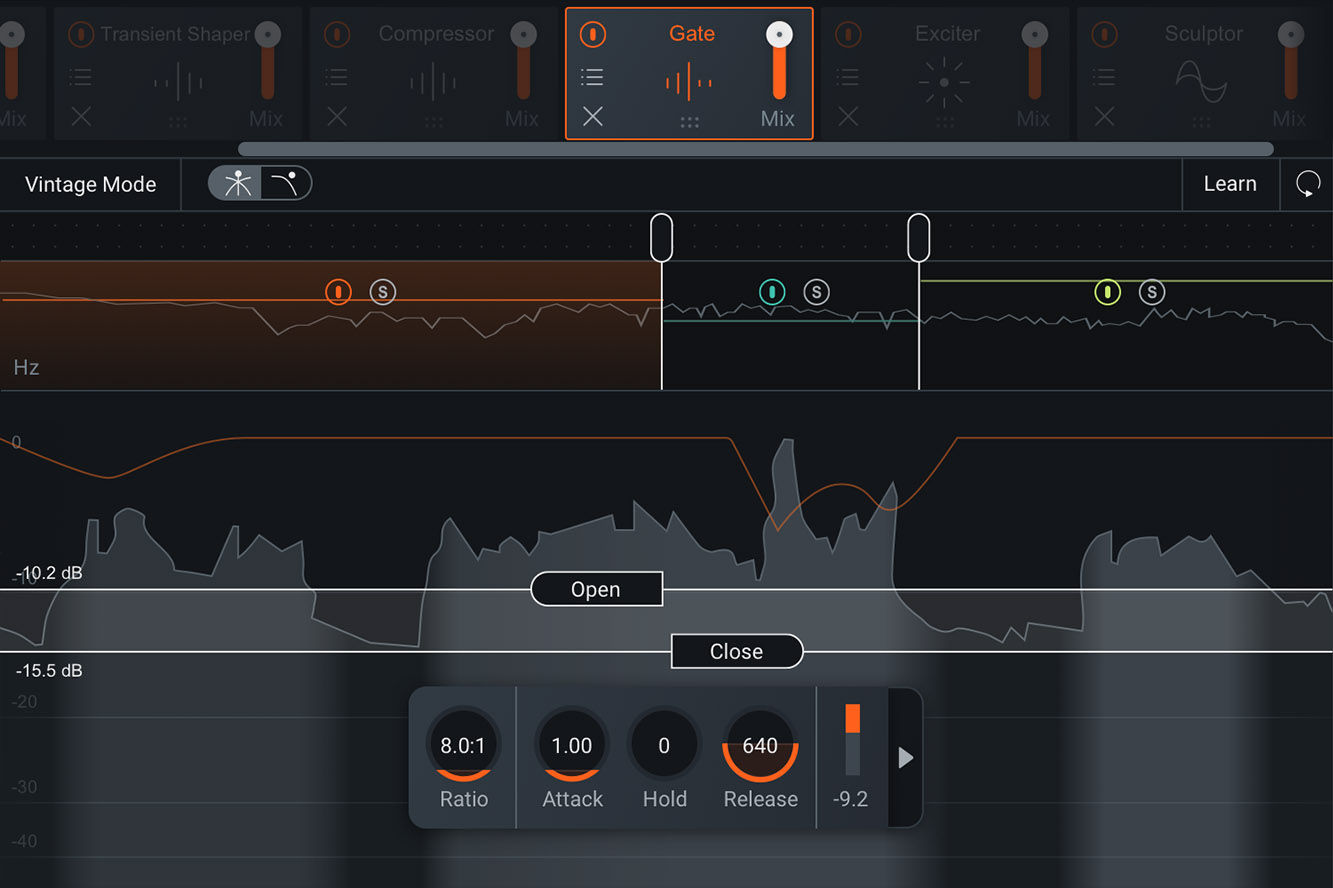This screenshot has width=1333, height=888.
Task: Click the Gate Mix slider handle
Action: click(779, 35)
